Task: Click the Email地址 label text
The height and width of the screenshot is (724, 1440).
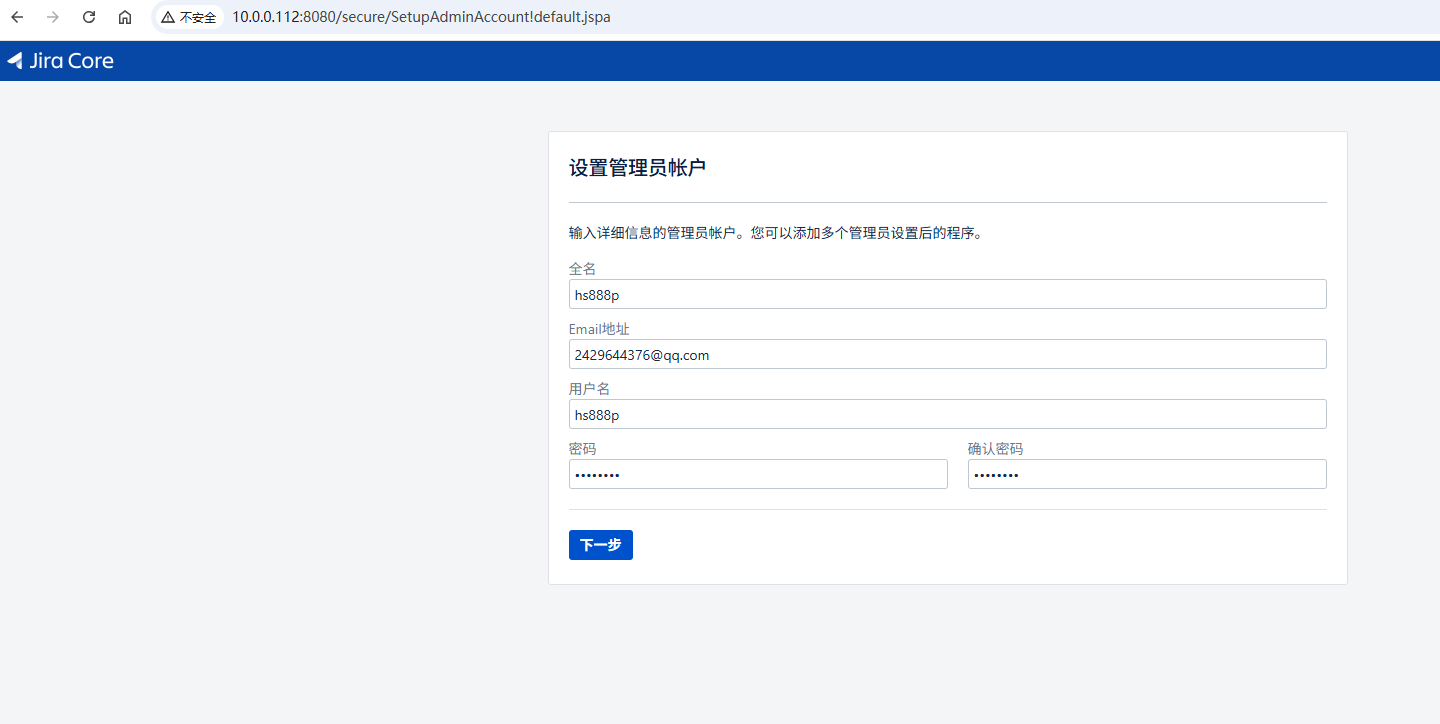Action: click(598, 329)
